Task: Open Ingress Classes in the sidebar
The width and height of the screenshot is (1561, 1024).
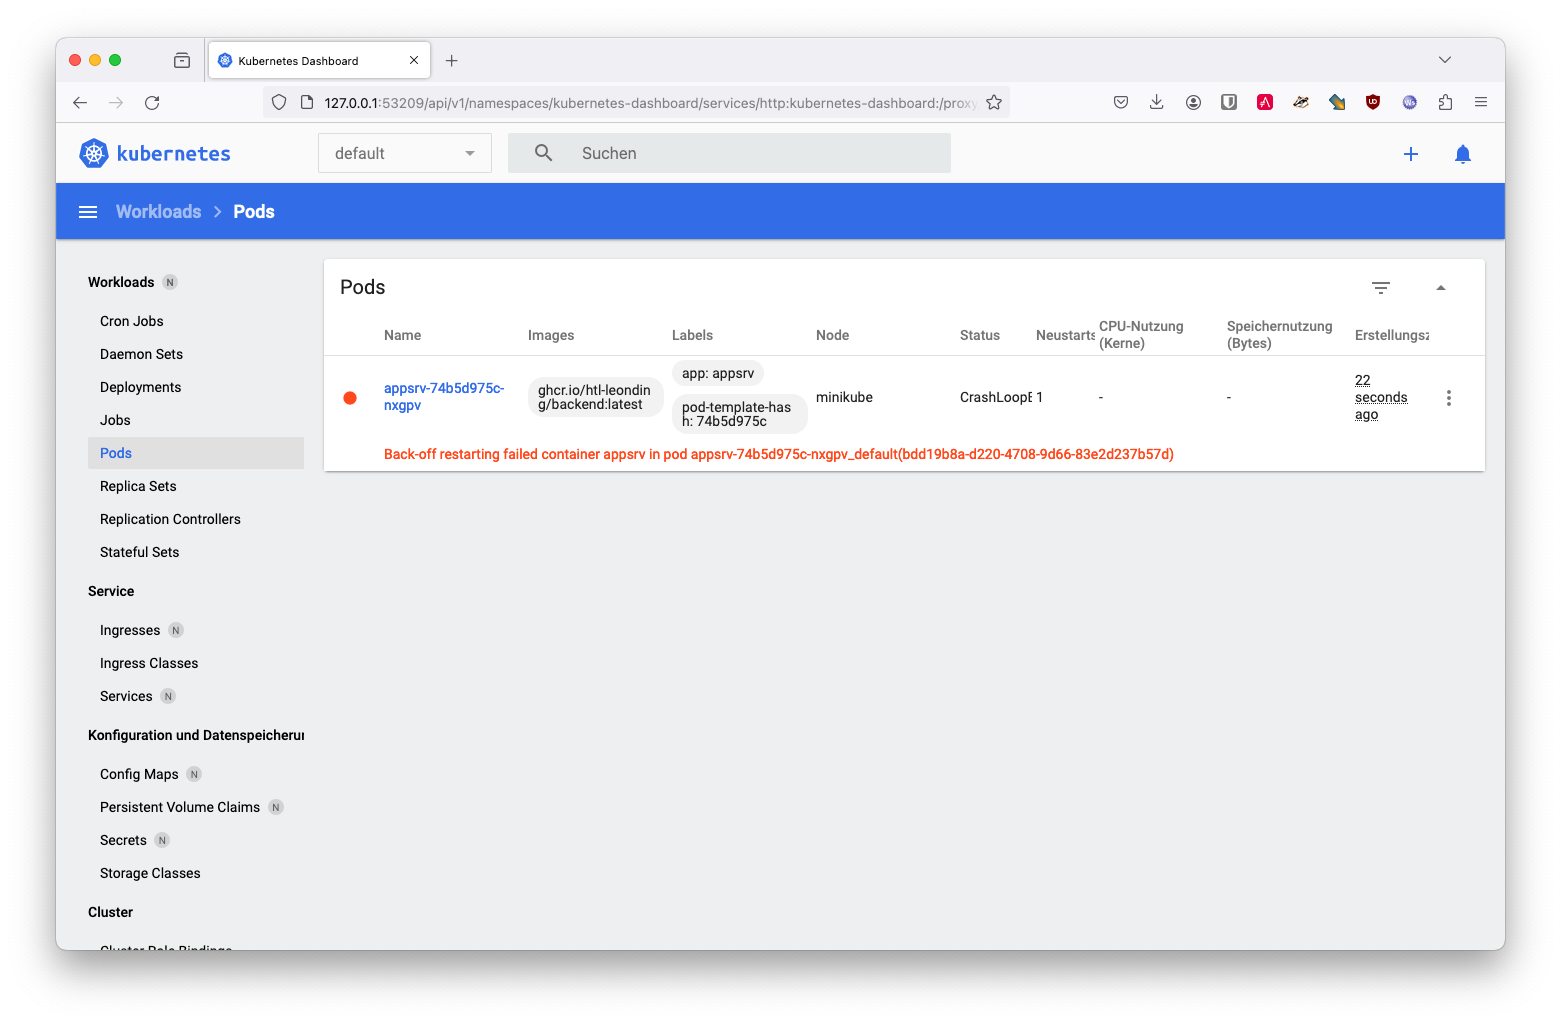Action: click(149, 663)
